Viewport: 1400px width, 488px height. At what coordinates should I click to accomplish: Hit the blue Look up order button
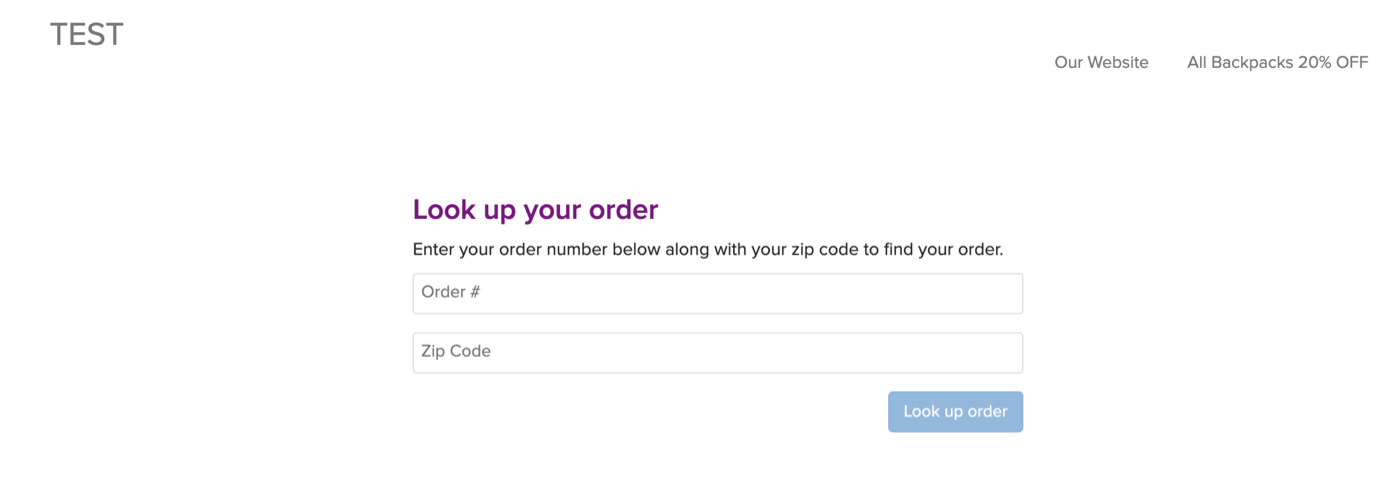tap(955, 412)
